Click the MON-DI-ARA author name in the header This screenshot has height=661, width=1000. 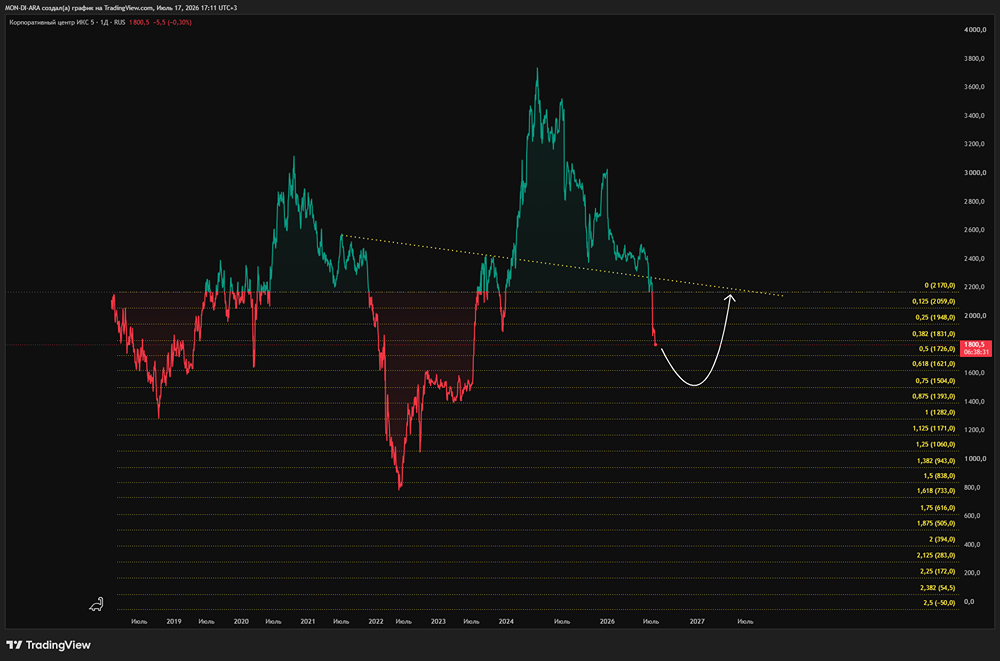click(x=22, y=8)
